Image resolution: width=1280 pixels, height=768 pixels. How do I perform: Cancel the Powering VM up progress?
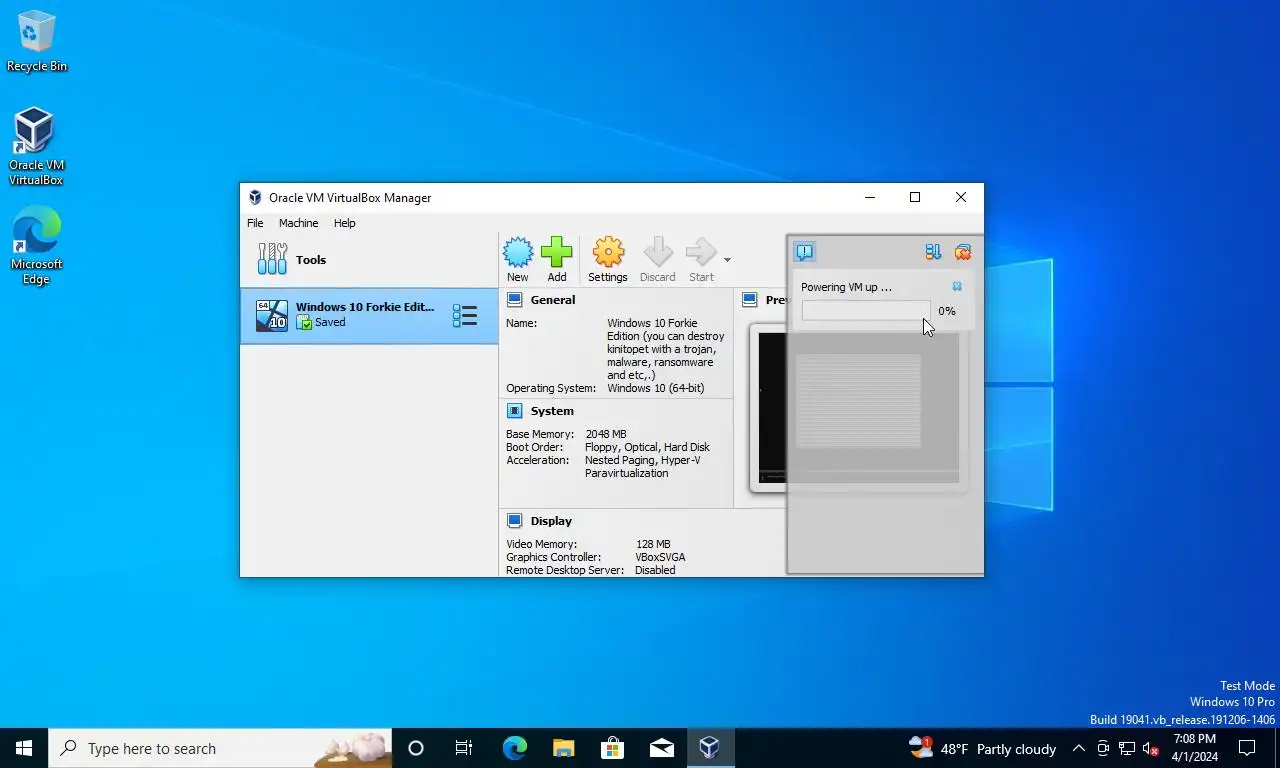tap(957, 287)
